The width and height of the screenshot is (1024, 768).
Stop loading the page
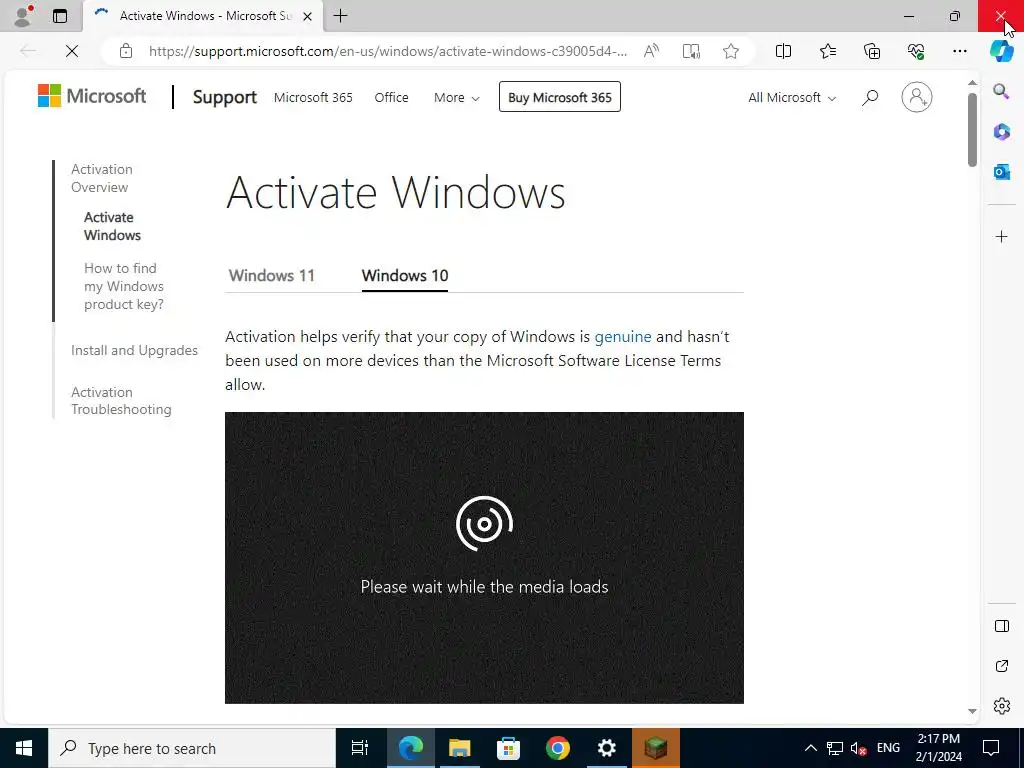click(x=72, y=51)
